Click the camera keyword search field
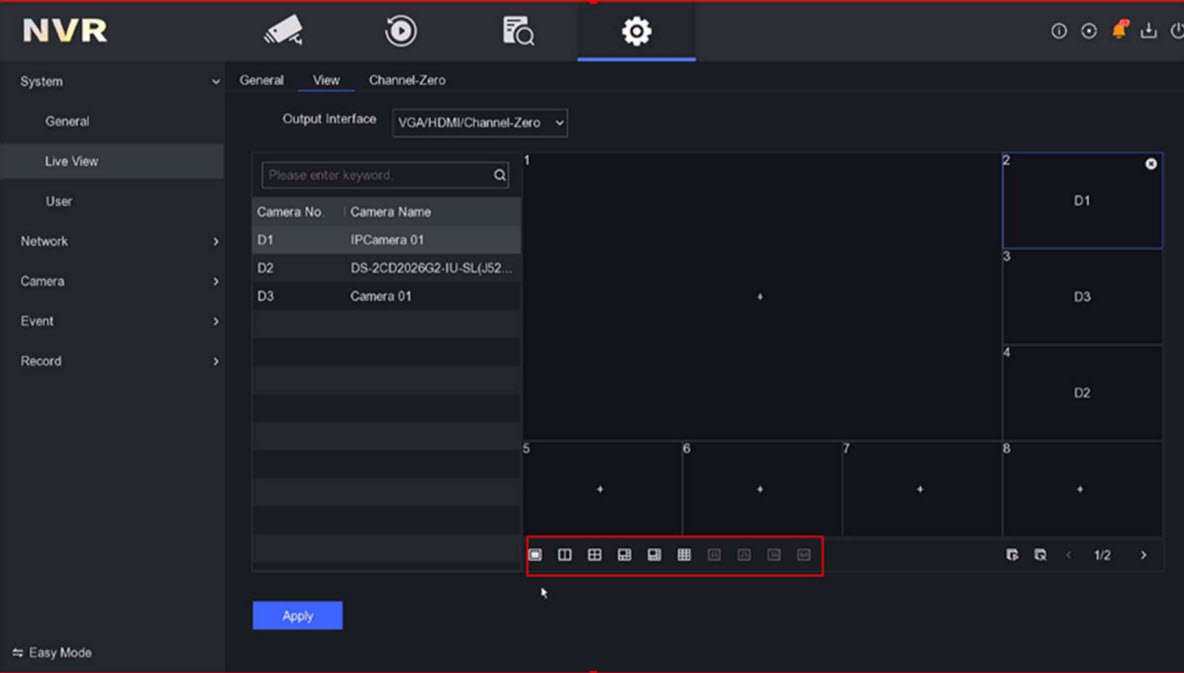The height and width of the screenshot is (673, 1184). 376,175
